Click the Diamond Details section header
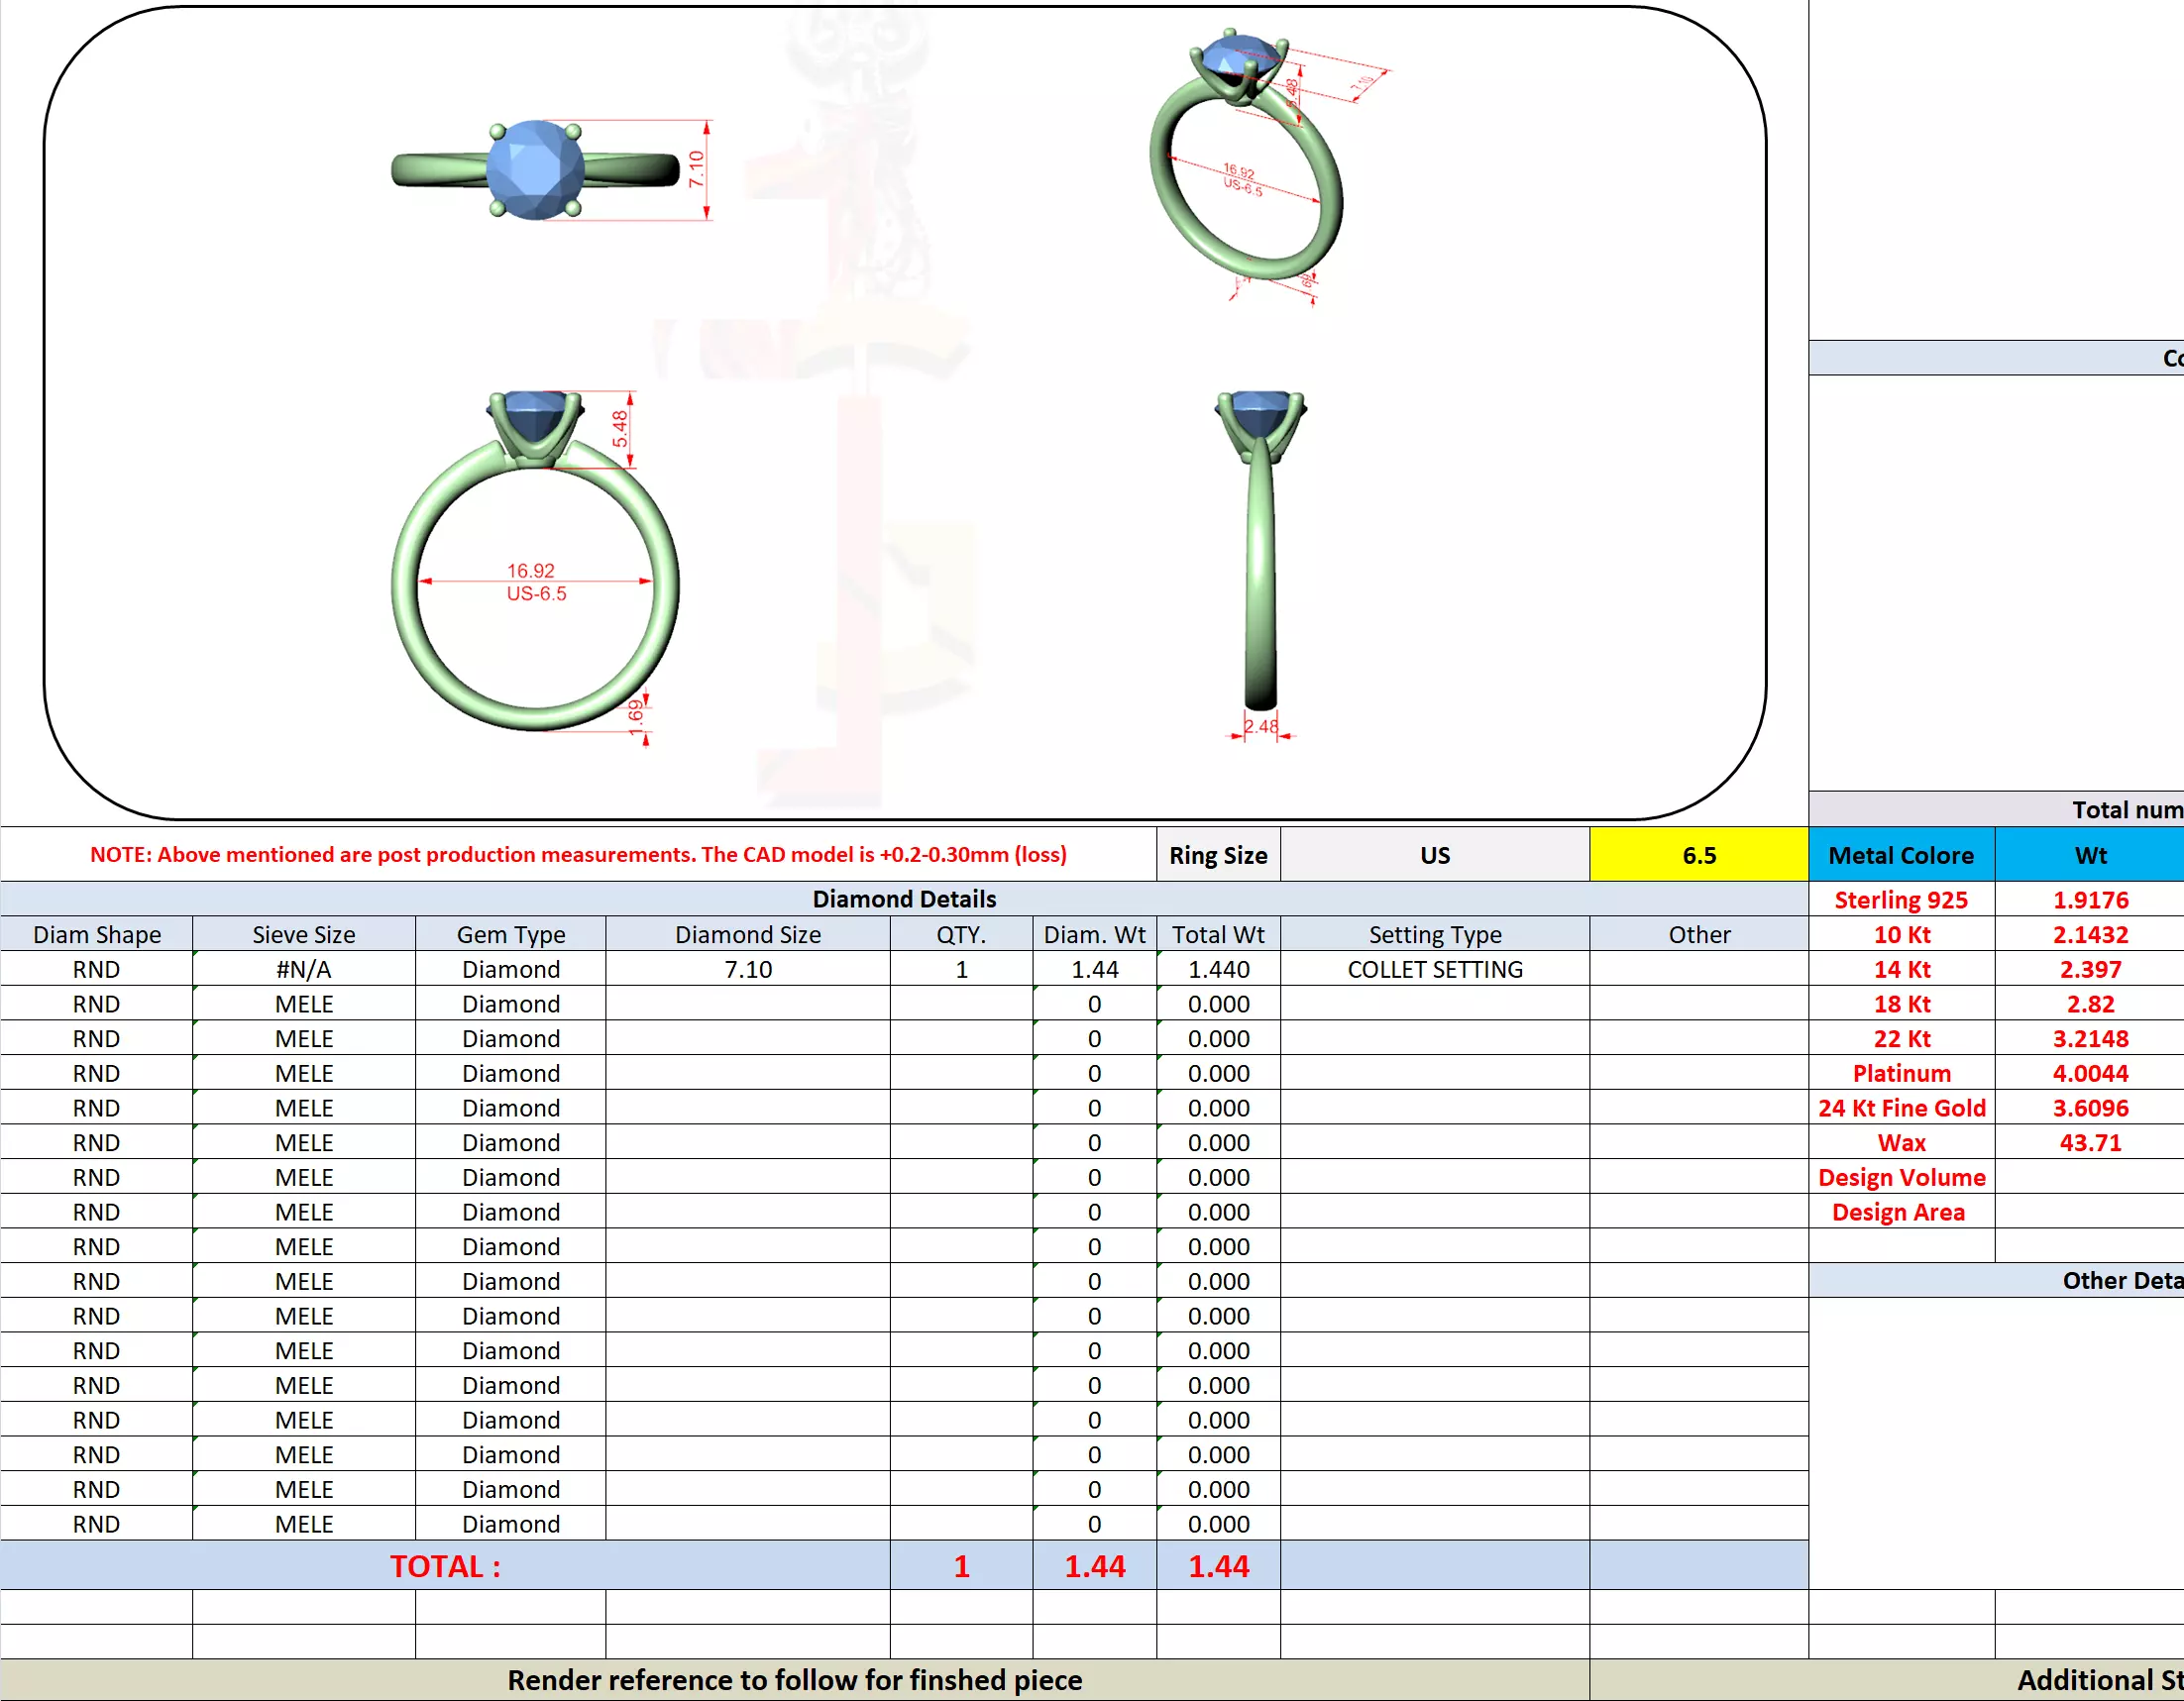 tap(903, 898)
